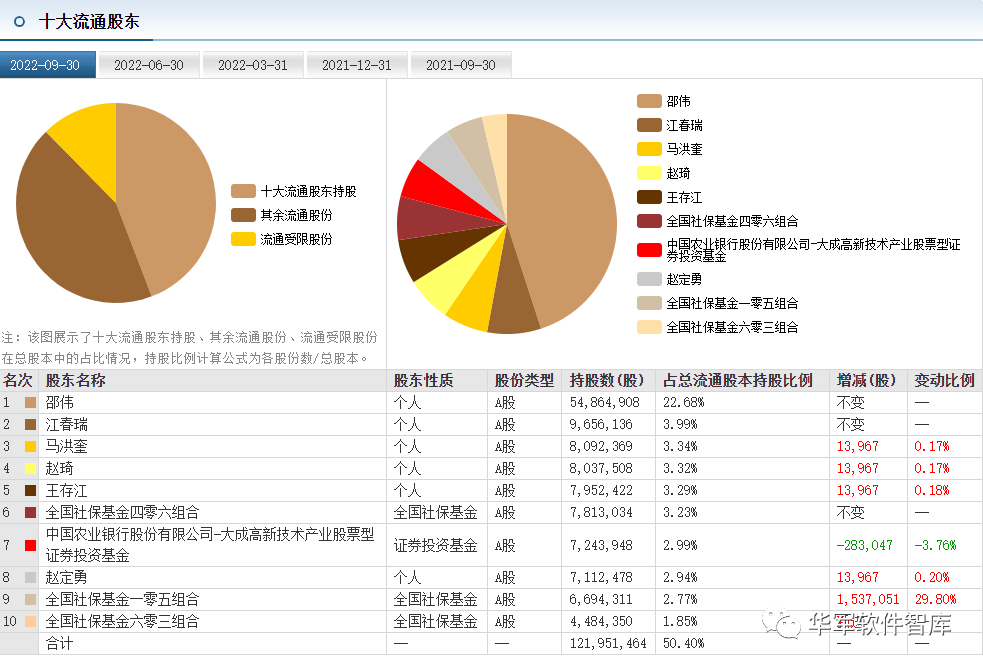Click the 证券投资基金 shareholder type cell
This screenshot has width=983, height=667.
[x=436, y=545]
